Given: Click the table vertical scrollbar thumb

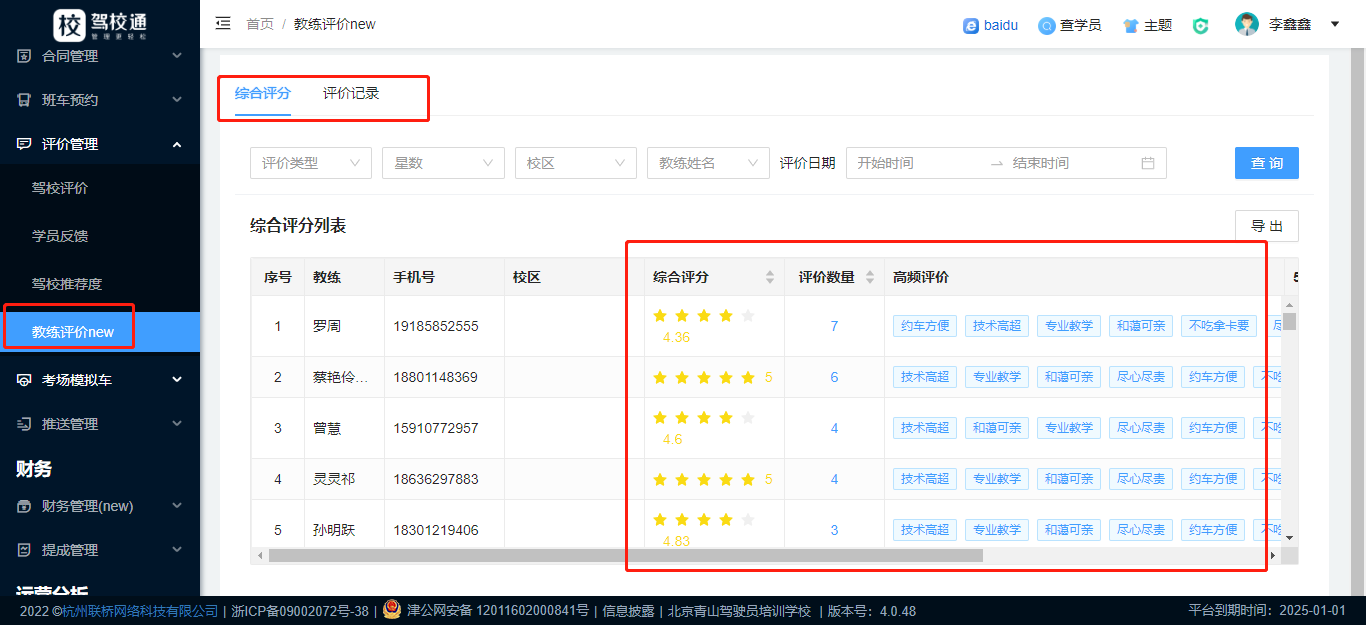Looking at the screenshot, I should [x=1290, y=321].
